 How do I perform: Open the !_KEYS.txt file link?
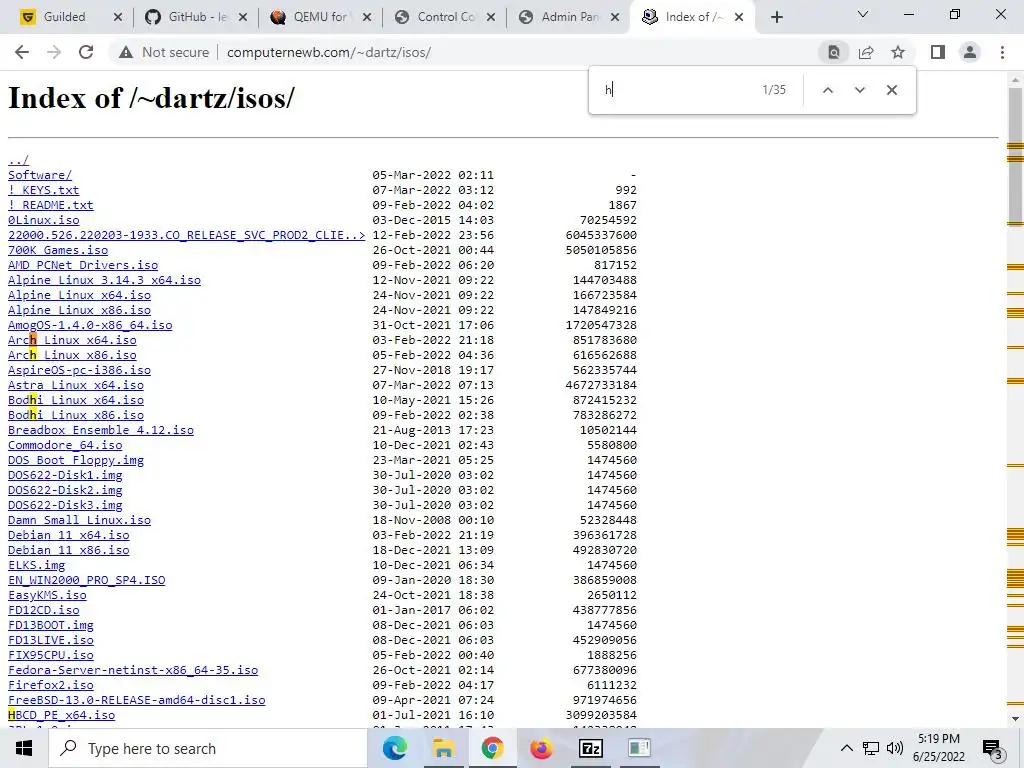coord(43,190)
